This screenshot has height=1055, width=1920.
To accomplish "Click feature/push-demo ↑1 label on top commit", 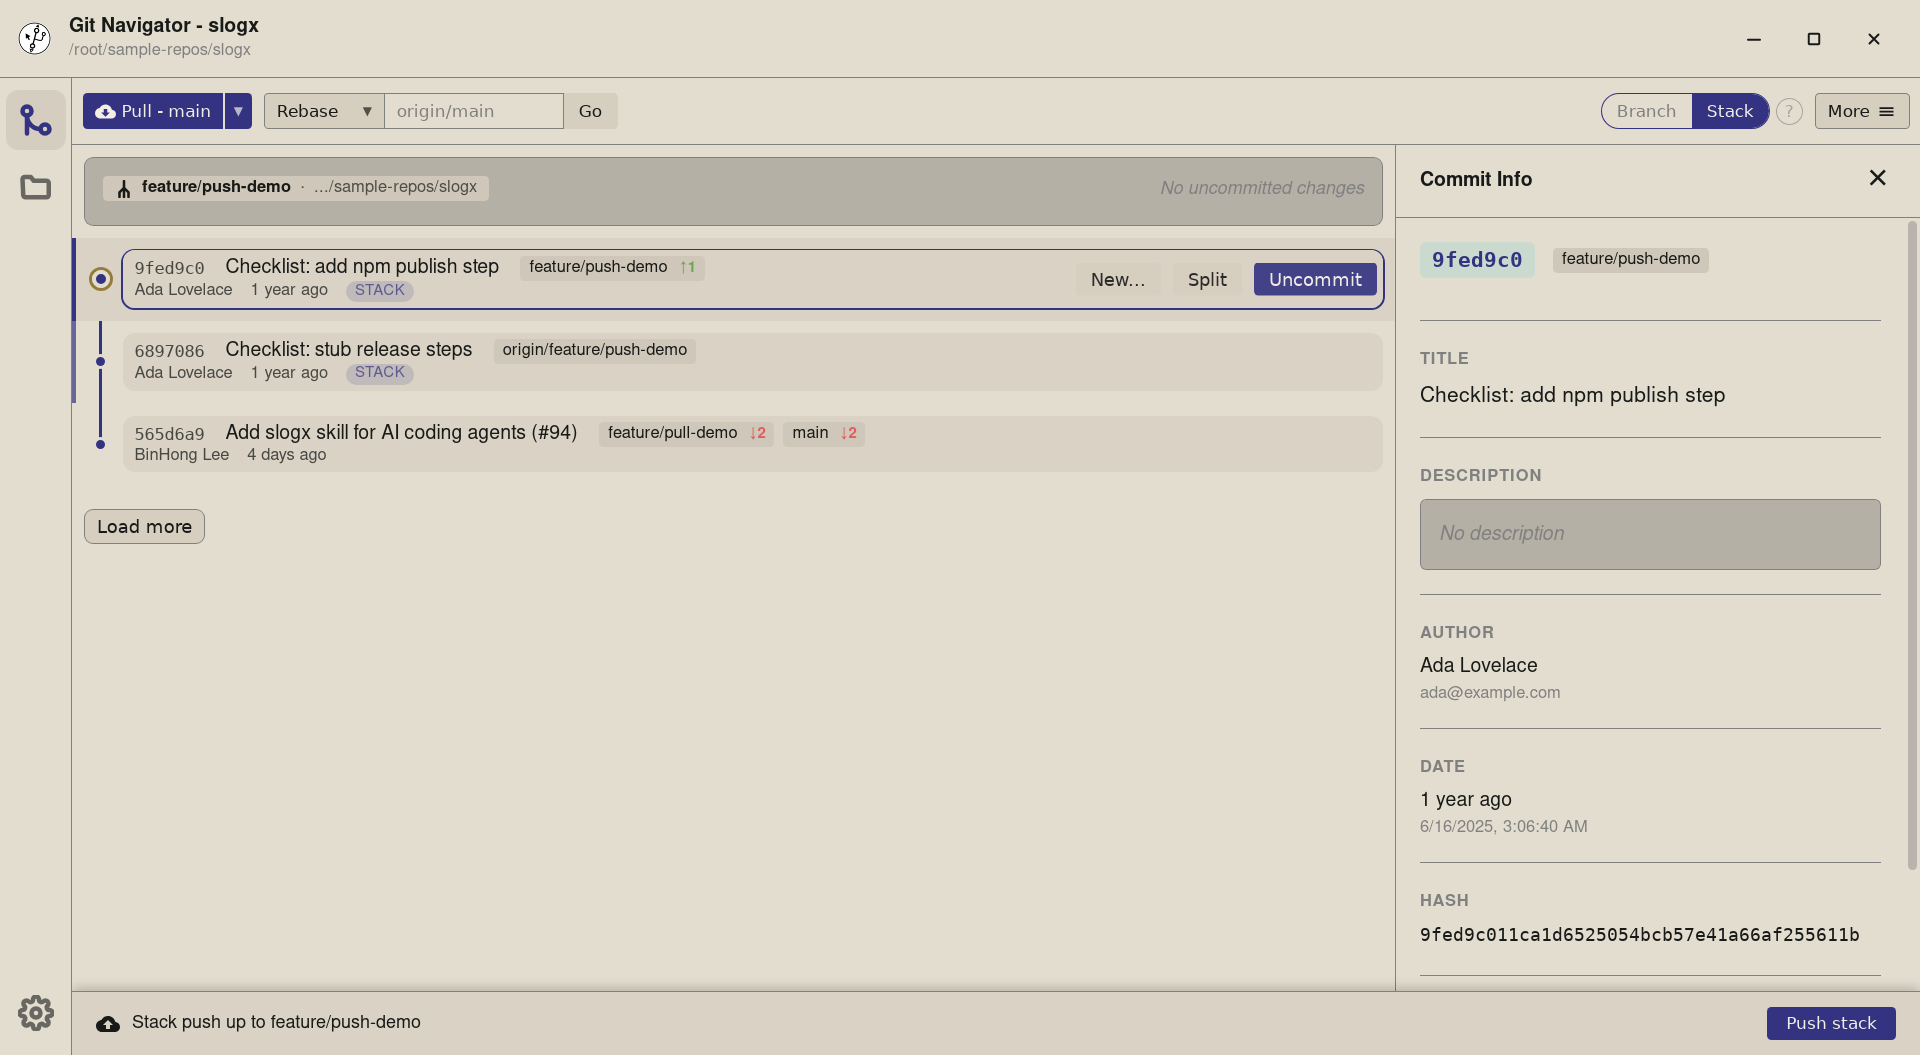I will 611,267.
